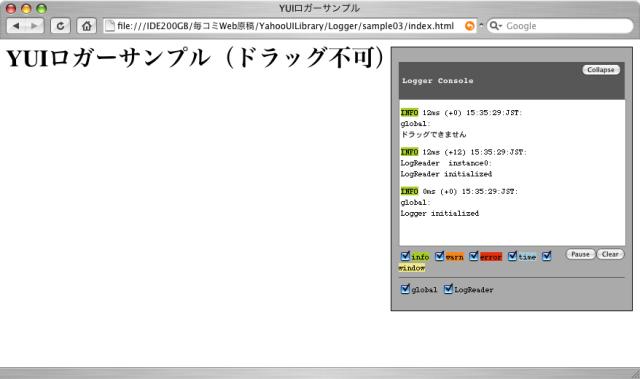Uncheck the info log filter

(x=405, y=256)
